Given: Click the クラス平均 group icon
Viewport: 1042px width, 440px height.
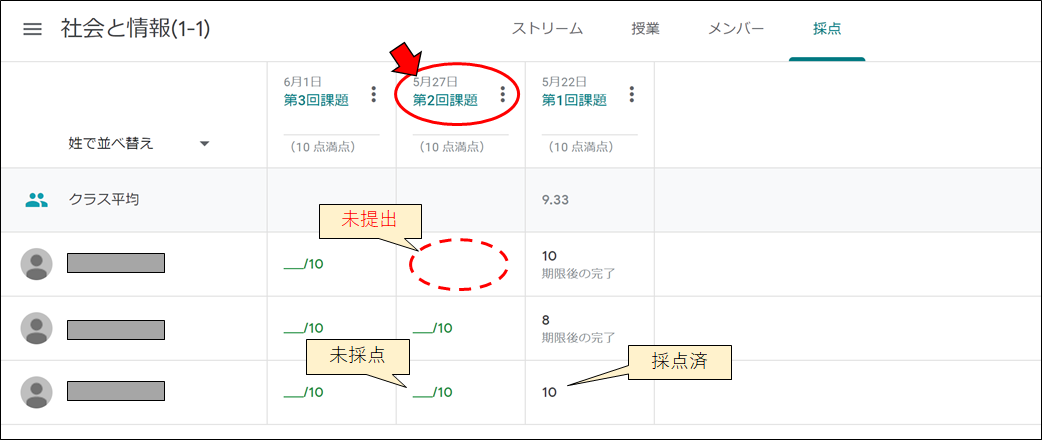Looking at the screenshot, I should pos(37,199).
